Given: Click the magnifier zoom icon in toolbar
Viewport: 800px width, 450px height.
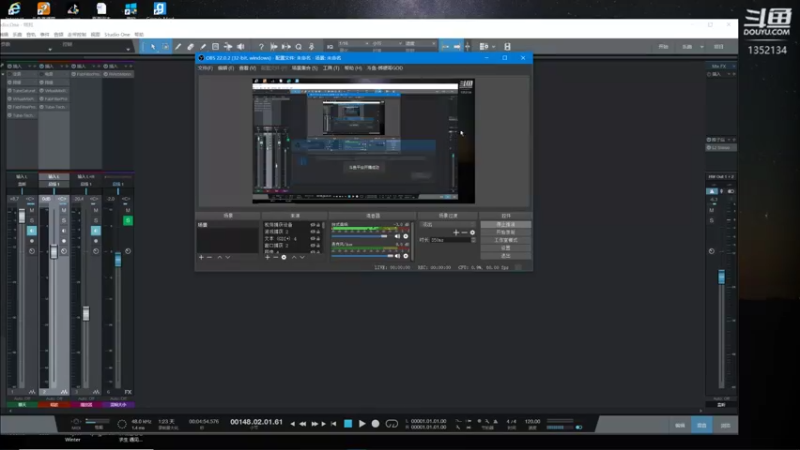Looking at the screenshot, I should 298,46.
